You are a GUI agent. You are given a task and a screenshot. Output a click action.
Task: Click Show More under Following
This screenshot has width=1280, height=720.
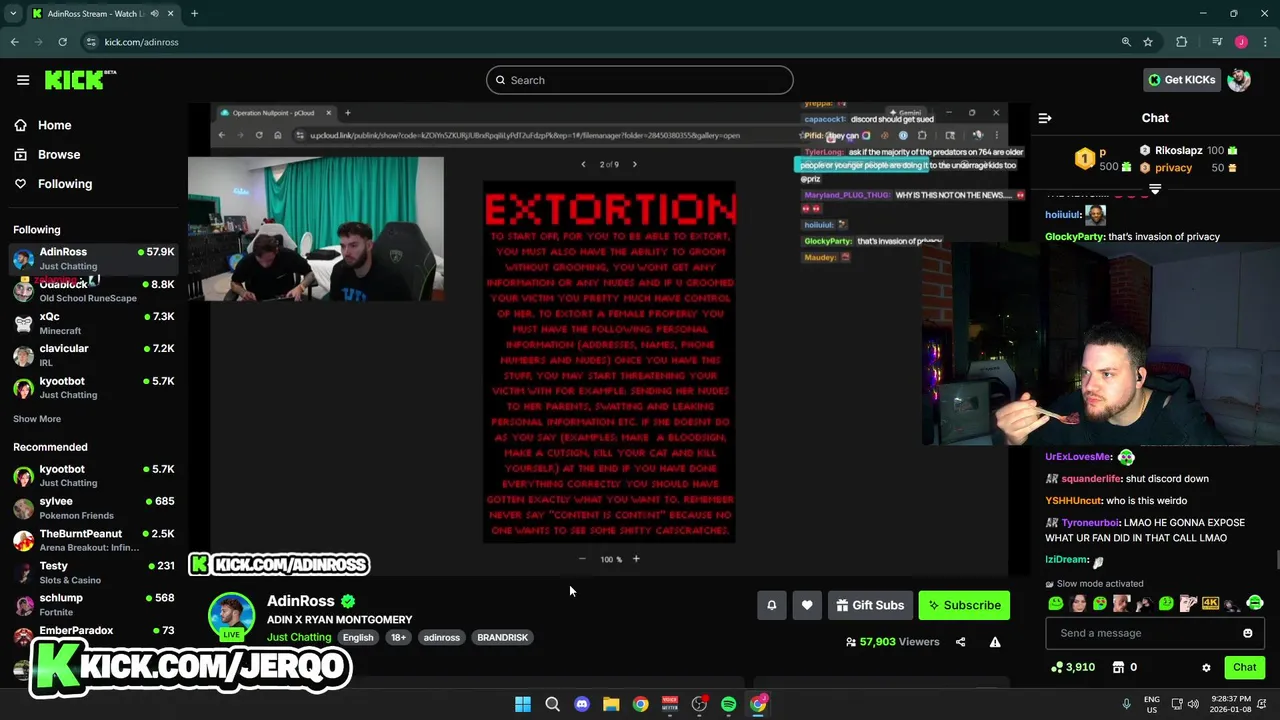point(37,419)
